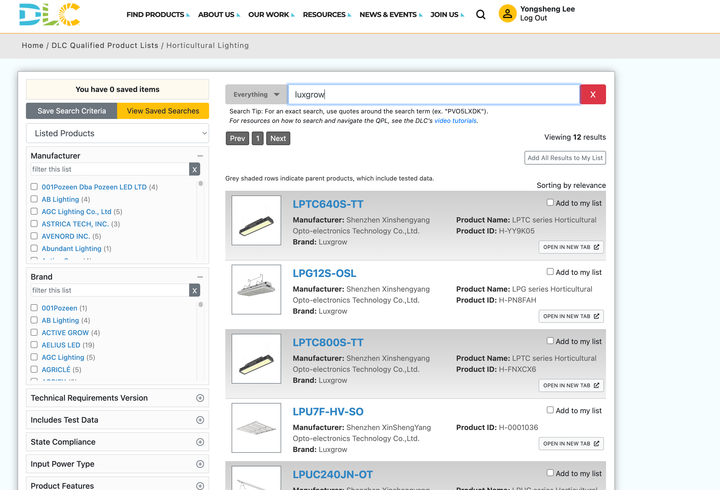Screen dimensions: 720x490
Task: Clear the Manufacturer filter with X
Action: point(195,169)
